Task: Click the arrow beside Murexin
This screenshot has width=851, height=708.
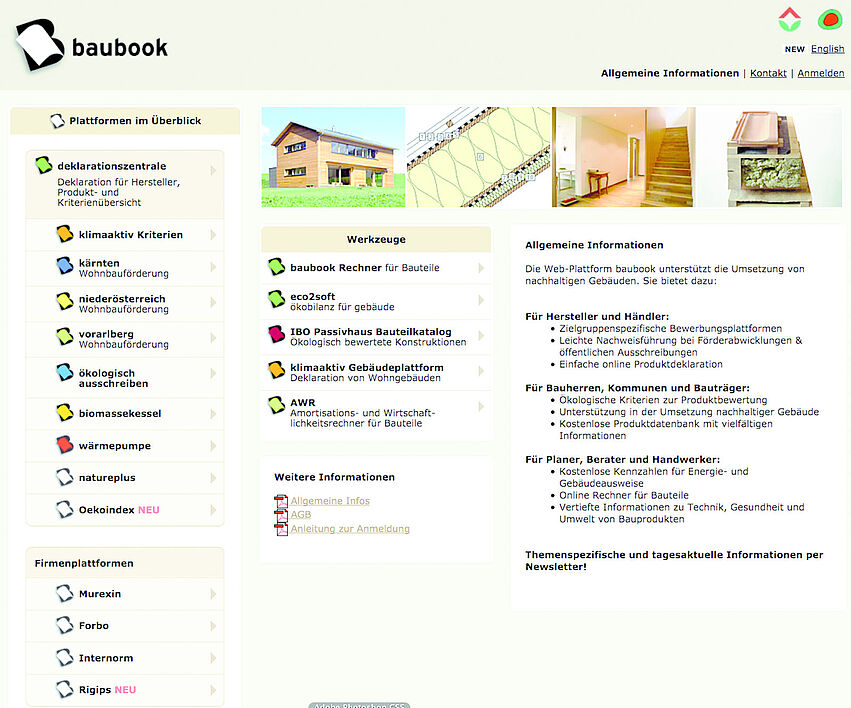Action: 213,594
